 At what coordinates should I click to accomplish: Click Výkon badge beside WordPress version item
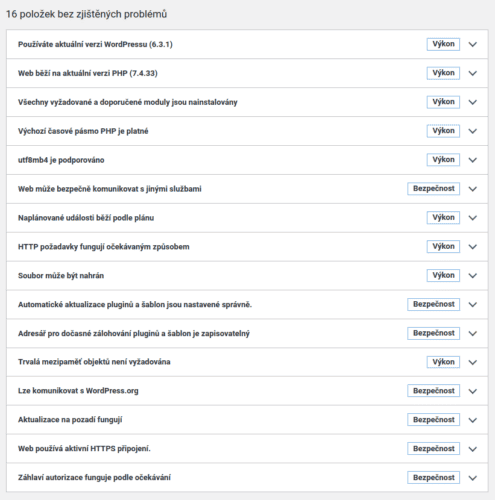[x=443, y=44]
